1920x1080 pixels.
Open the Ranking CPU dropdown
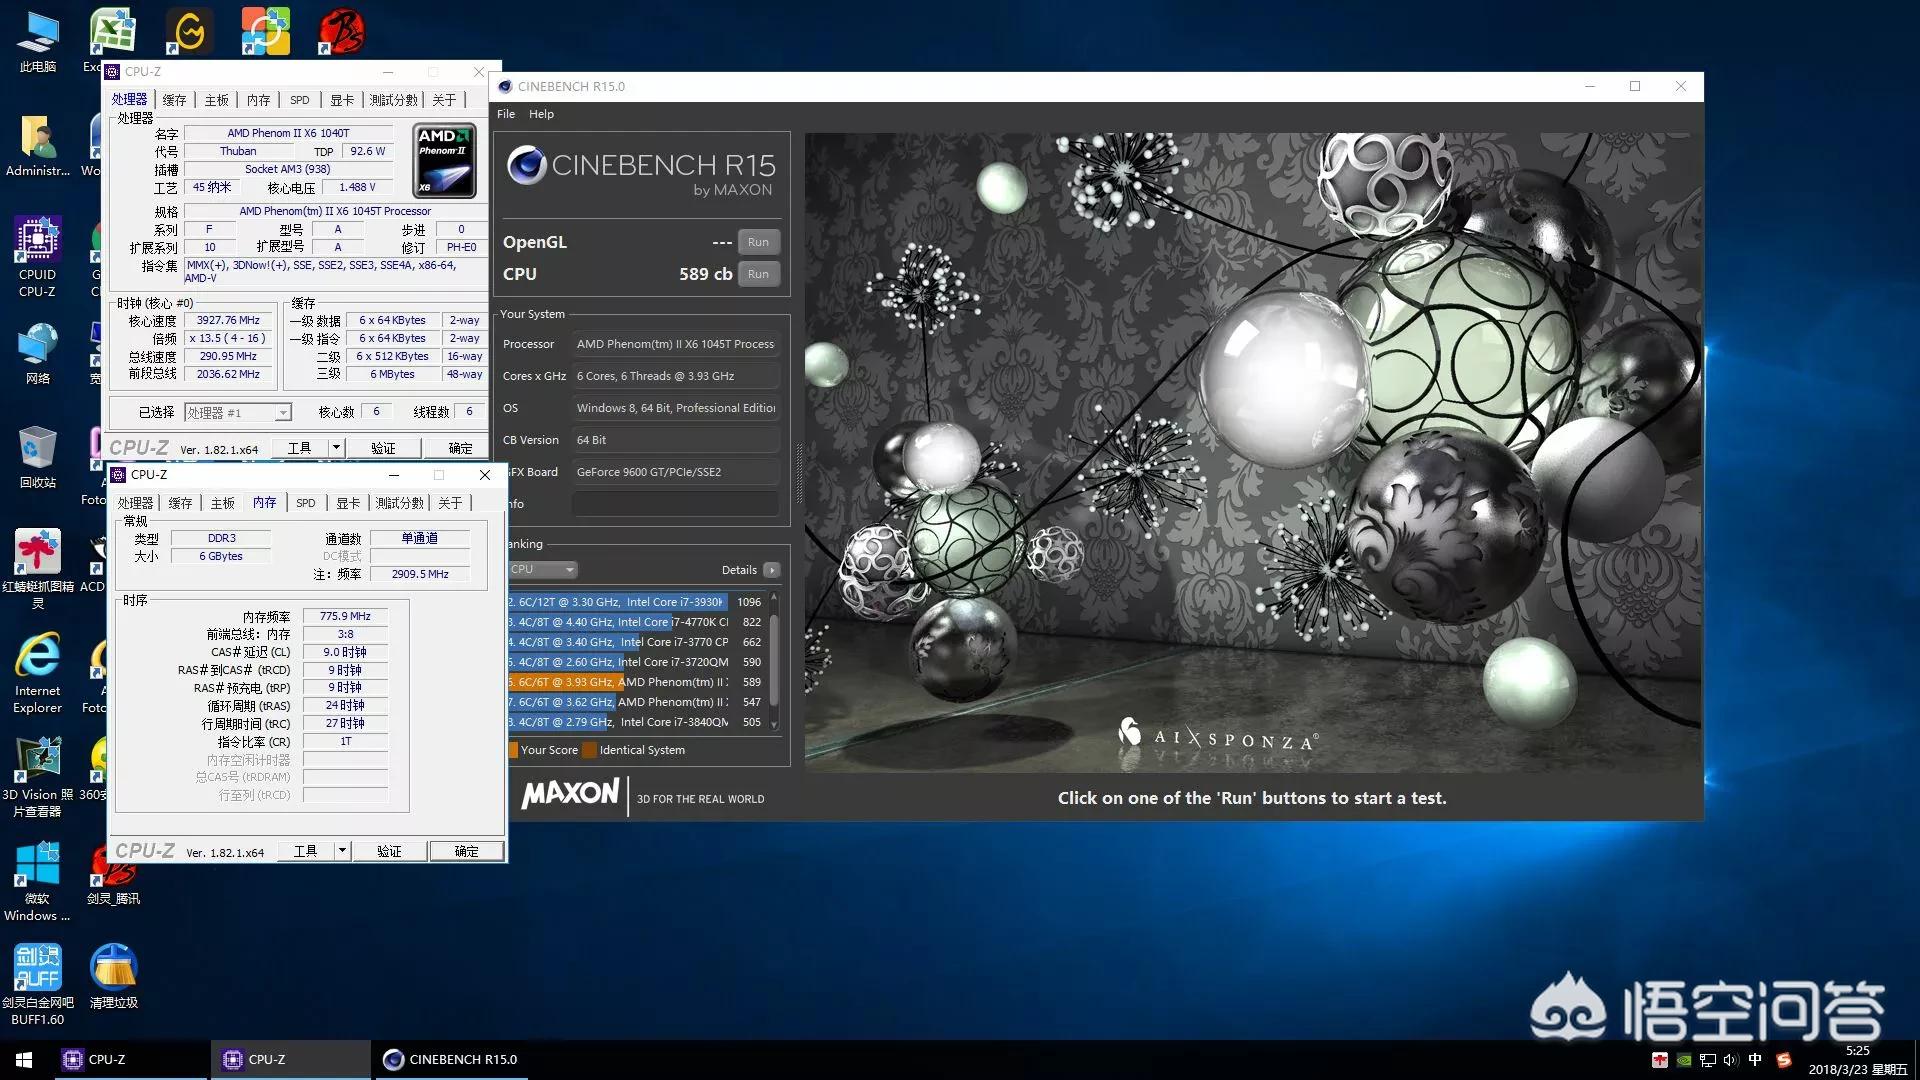click(543, 570)
